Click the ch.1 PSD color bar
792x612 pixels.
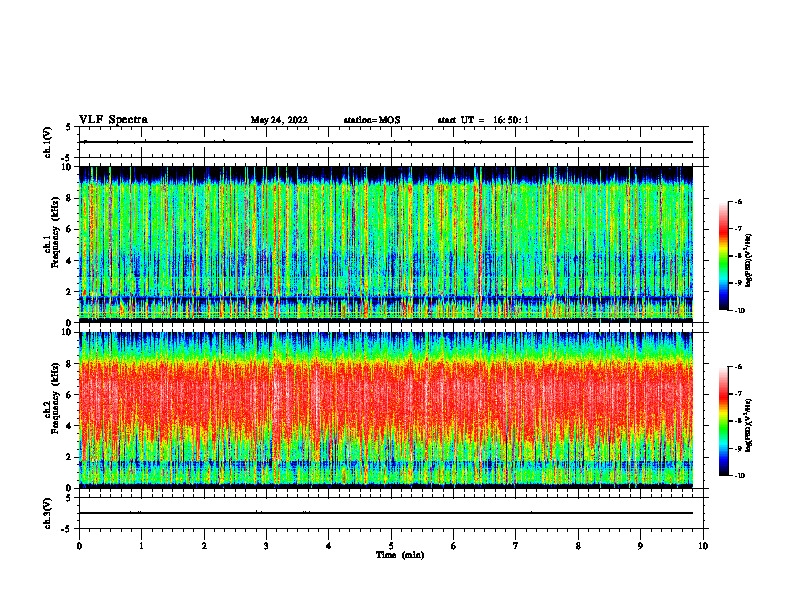pyautogui.click(x=724, y=256)
